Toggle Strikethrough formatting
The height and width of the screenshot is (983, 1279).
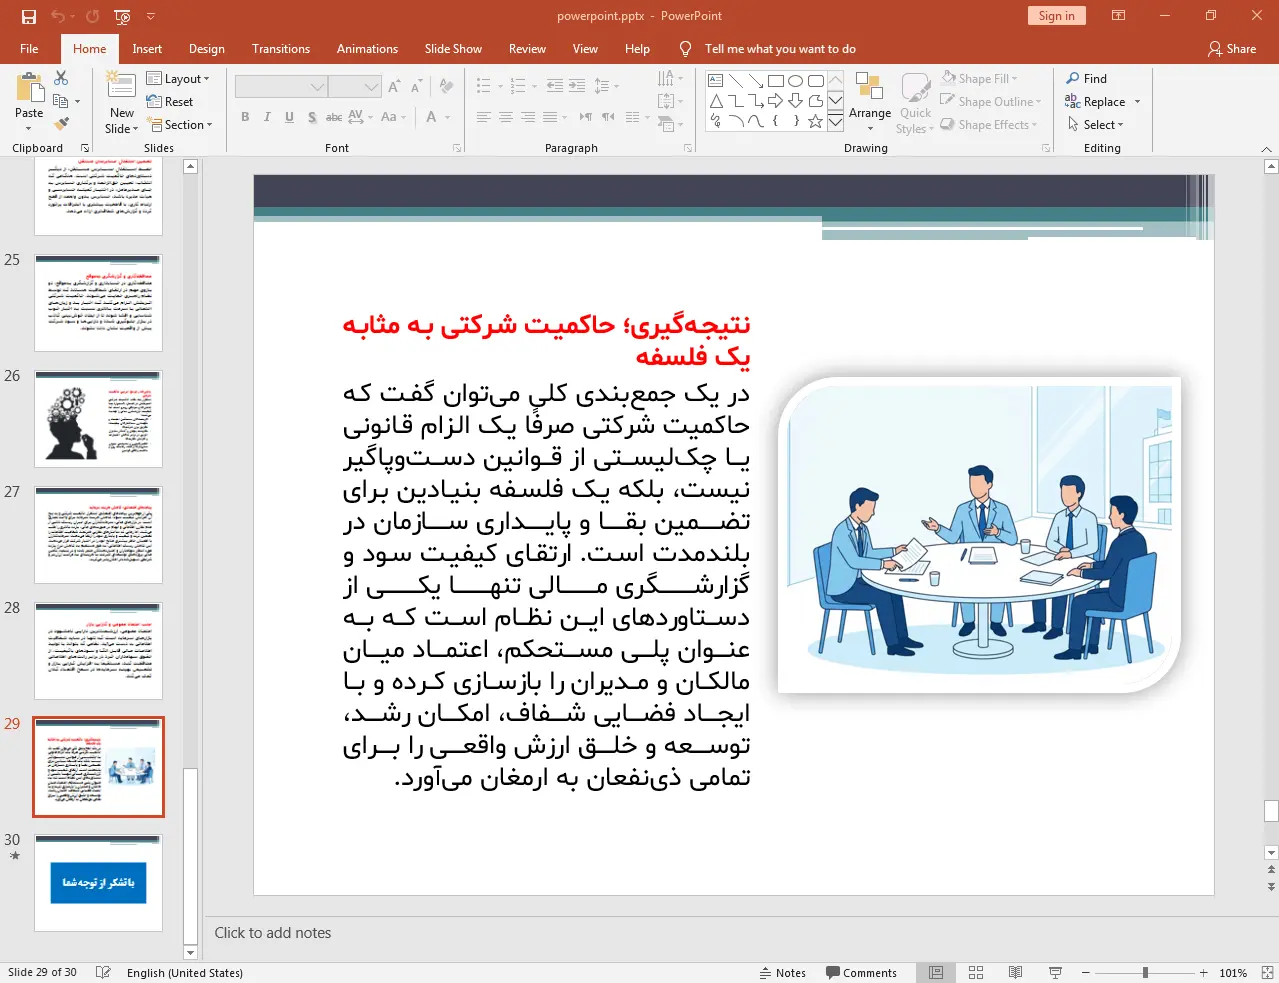pos(334,117)
